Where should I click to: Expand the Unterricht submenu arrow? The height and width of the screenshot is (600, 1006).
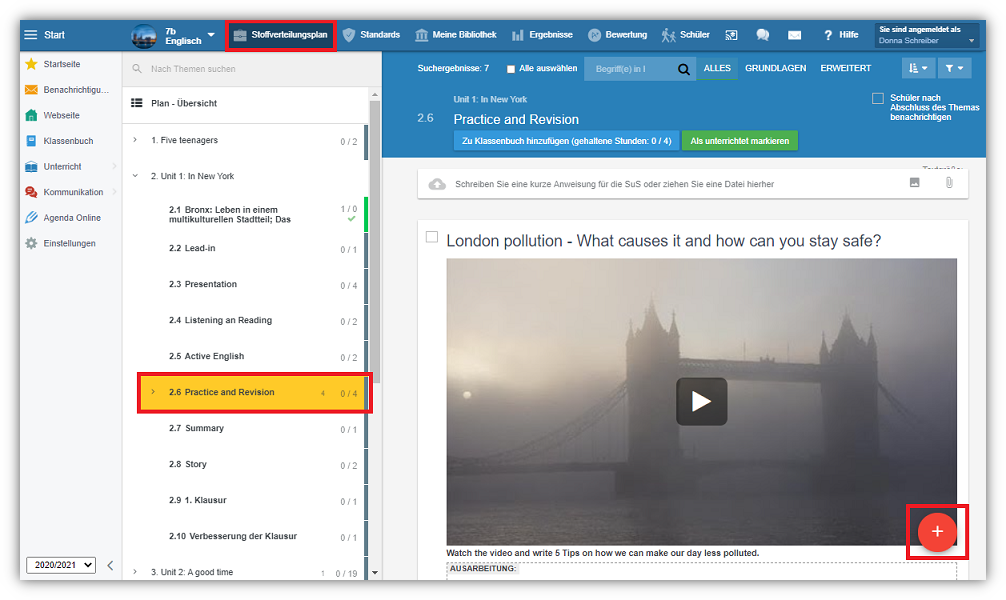(x=114, y=166)
